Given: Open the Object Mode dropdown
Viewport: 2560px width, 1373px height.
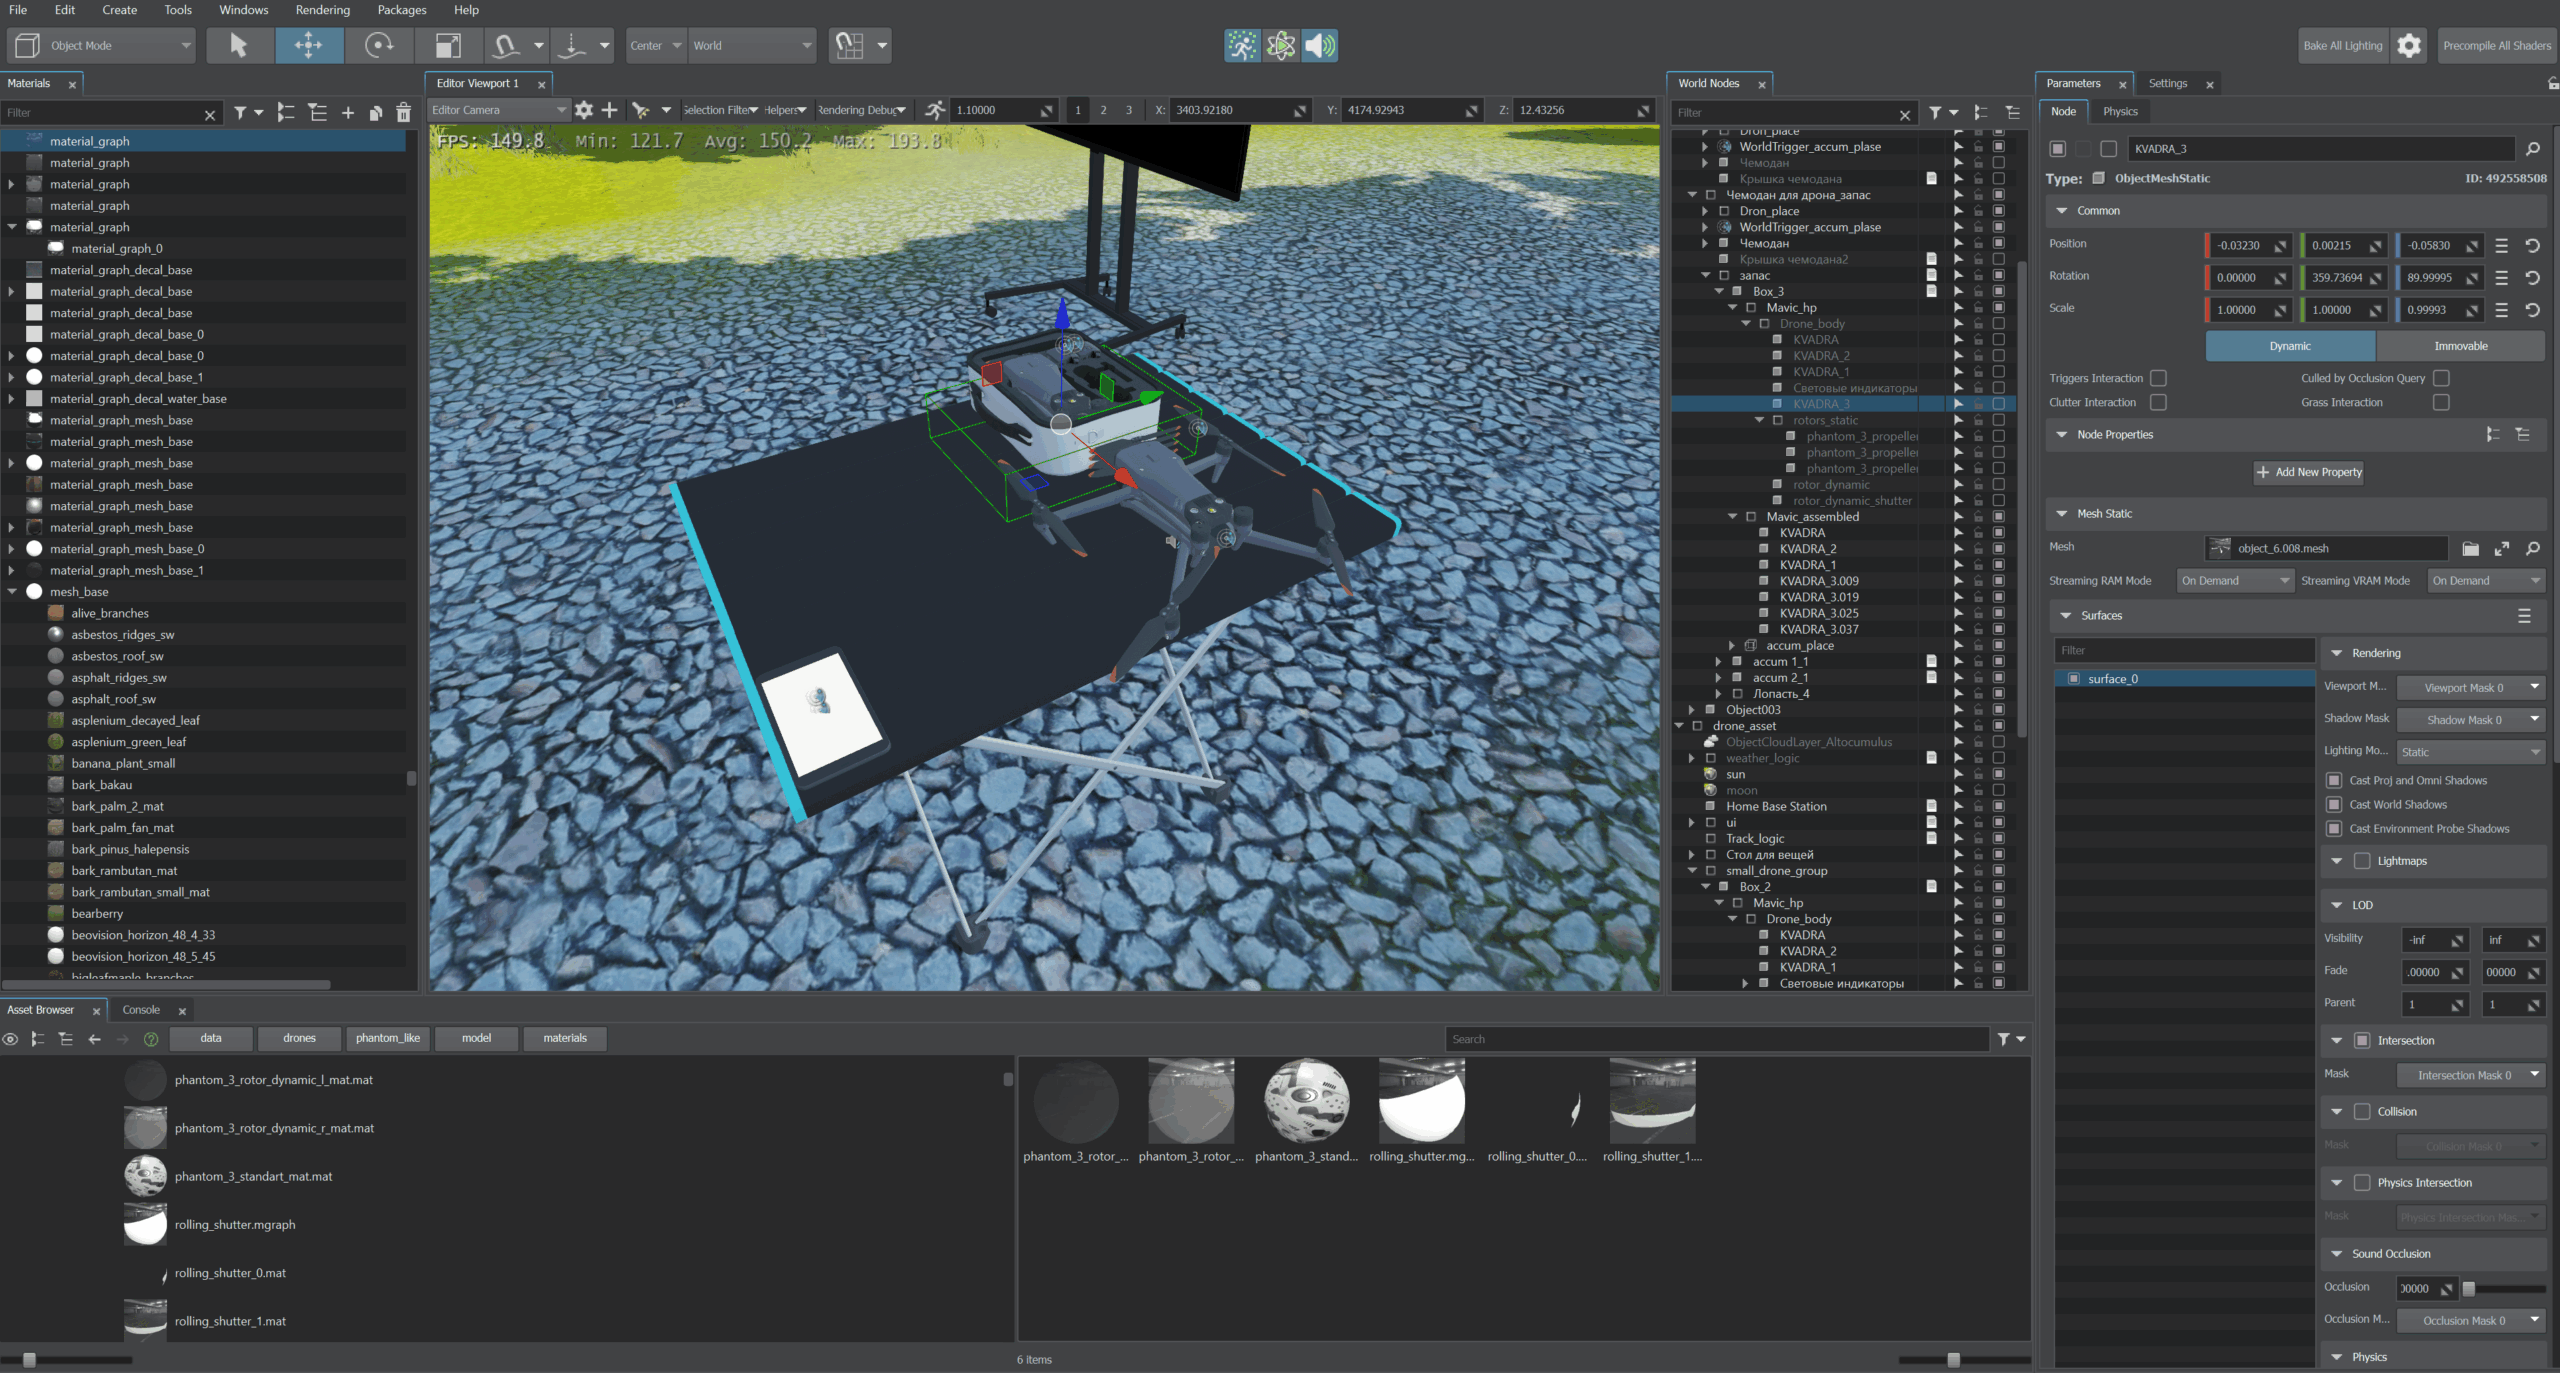Looking at the screenshot, I should (x=100, y=45).
